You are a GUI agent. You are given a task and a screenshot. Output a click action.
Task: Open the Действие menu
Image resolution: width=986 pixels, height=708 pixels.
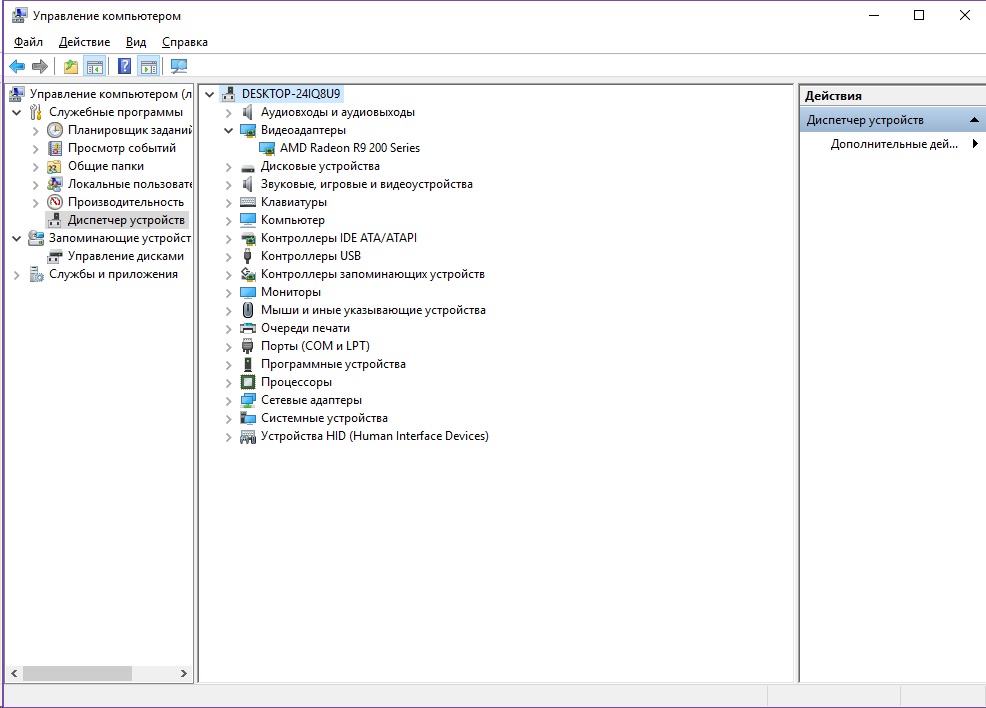tap(84, 42)
